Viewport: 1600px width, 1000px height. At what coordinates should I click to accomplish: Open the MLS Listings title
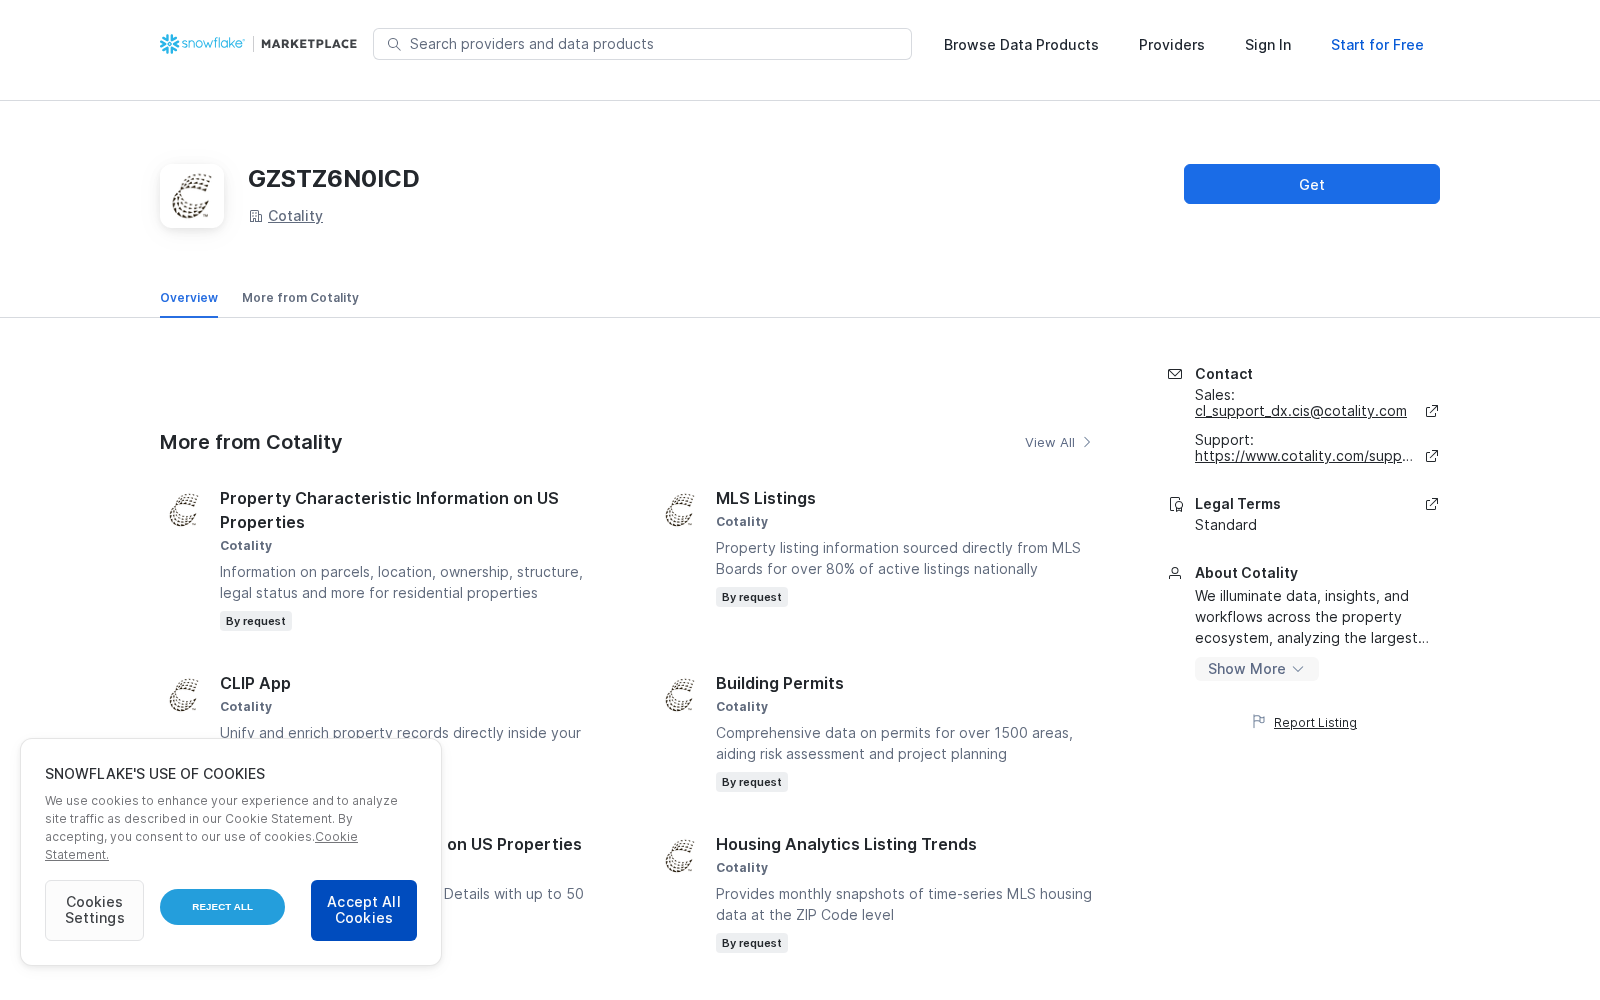pyautogui.click(x=766, y=498)
